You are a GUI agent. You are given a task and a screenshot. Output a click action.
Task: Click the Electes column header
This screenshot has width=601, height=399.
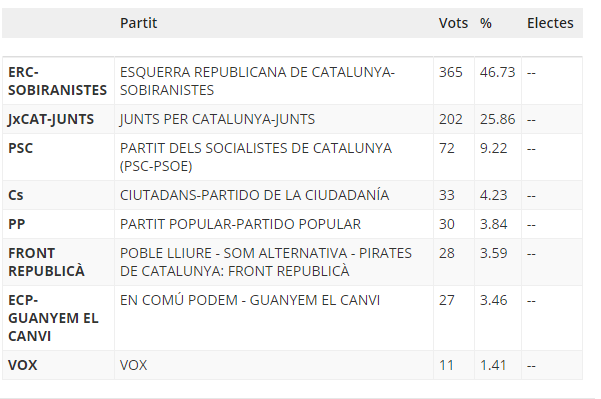[x=550, y=23]
